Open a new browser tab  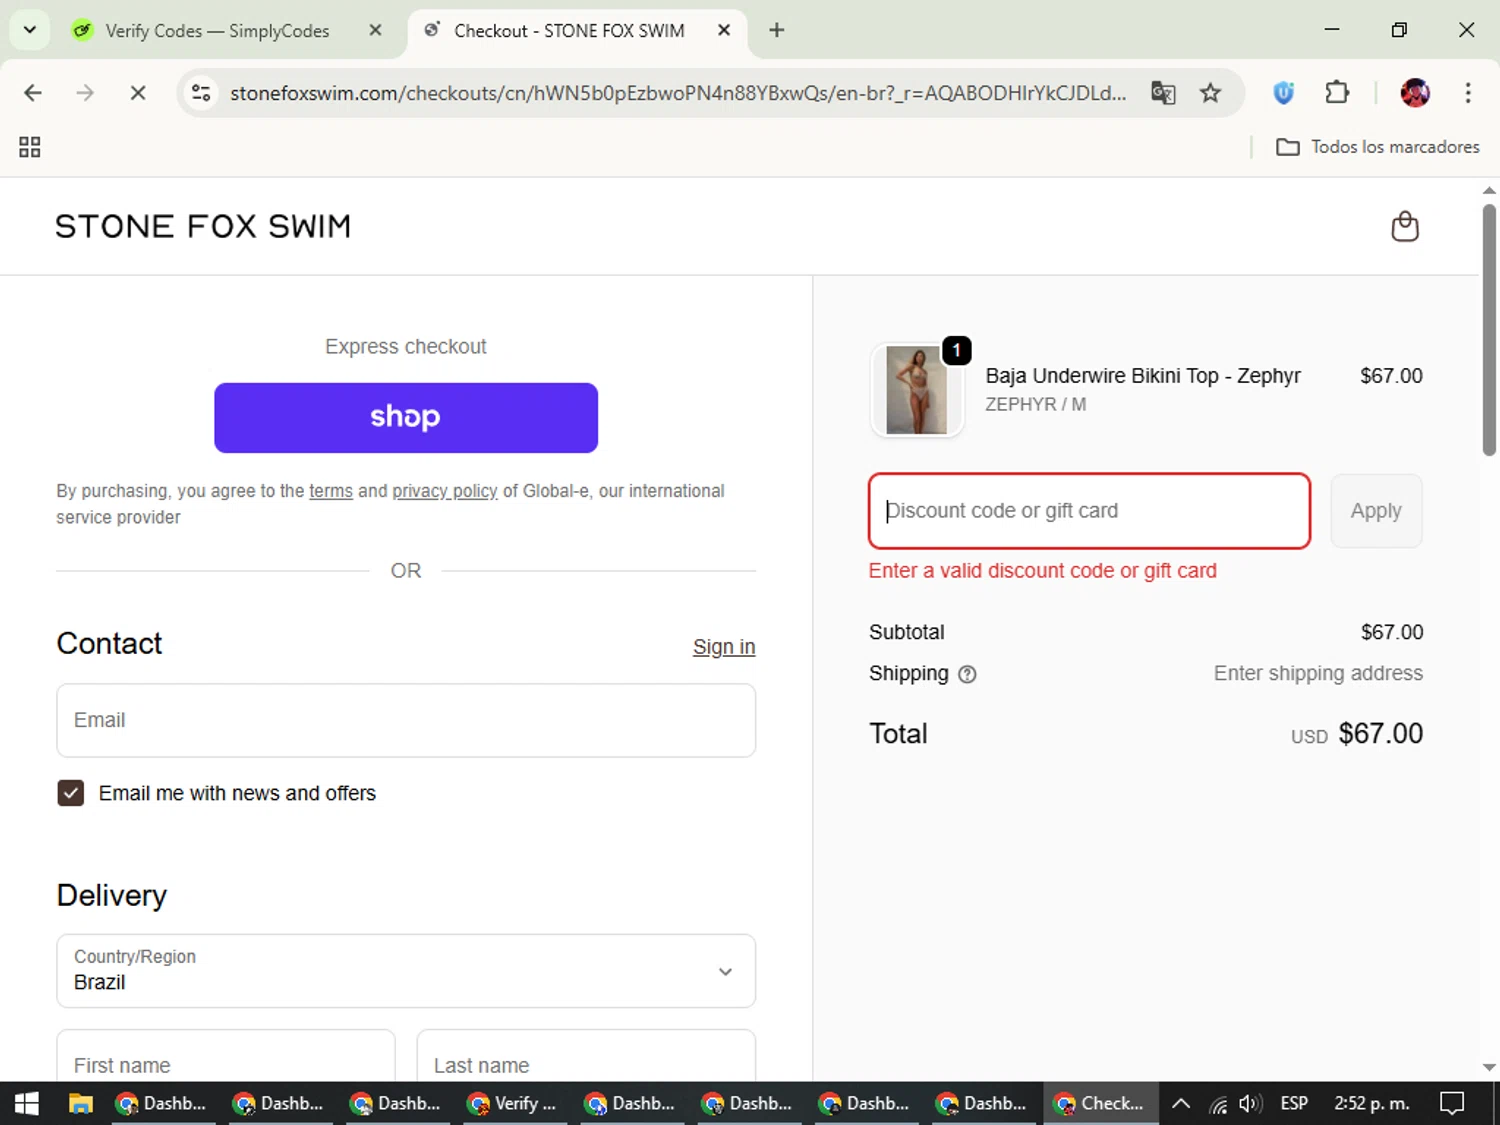pos(777,30)
